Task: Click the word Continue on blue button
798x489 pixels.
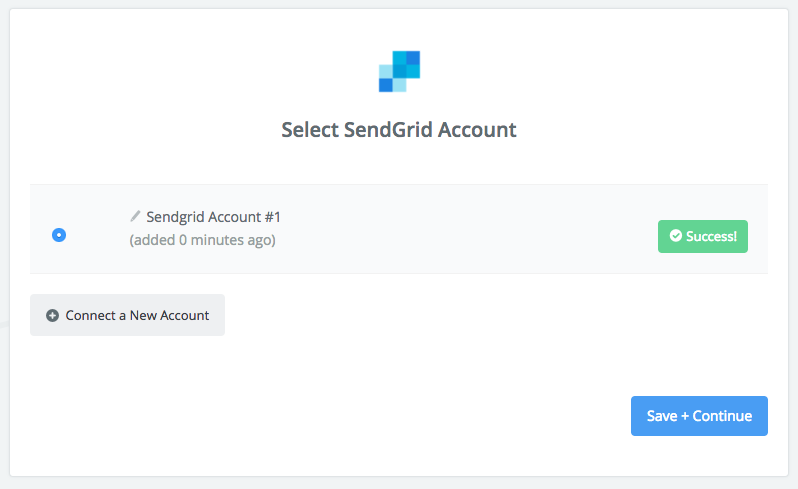Action: [722, 416]
